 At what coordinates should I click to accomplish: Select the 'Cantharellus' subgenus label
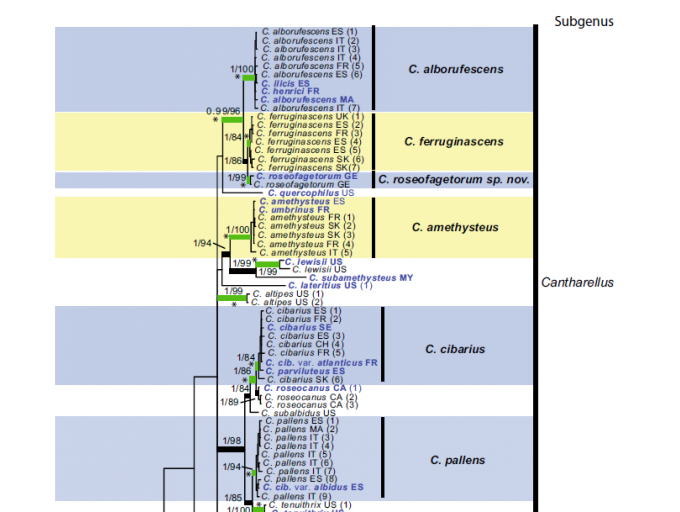(x=577, y=283)
